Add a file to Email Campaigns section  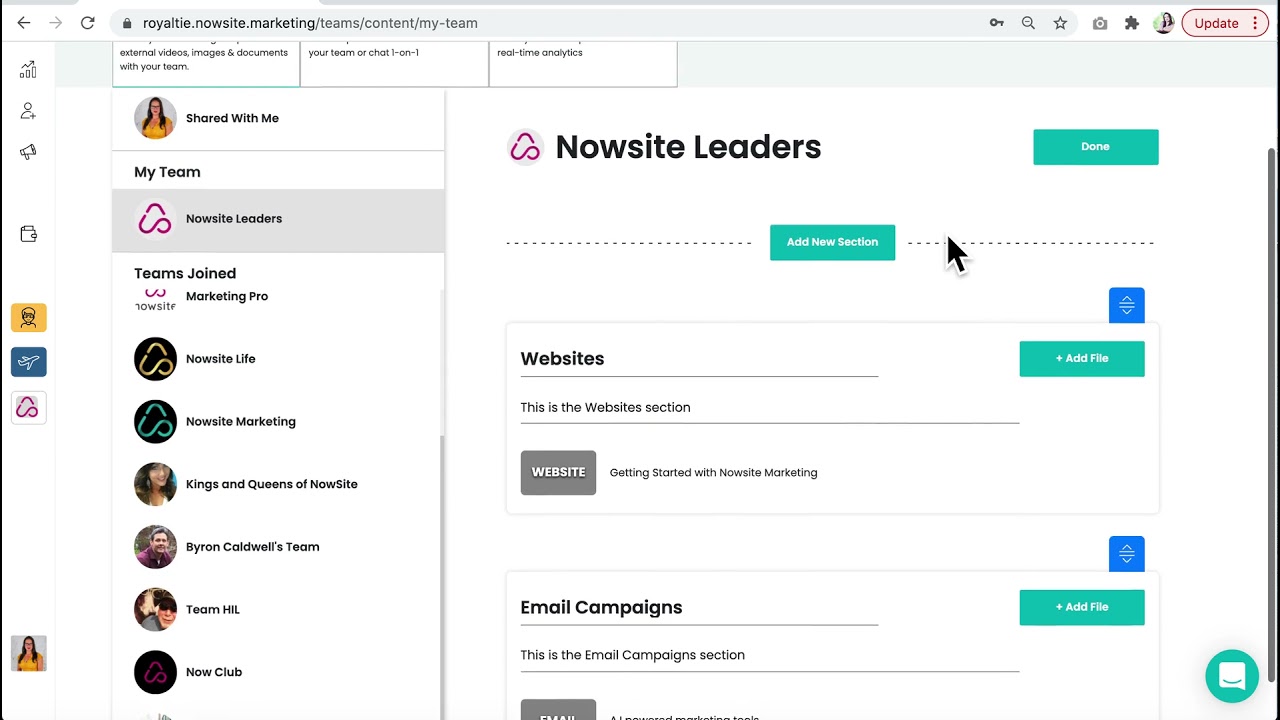point(1081,607)
